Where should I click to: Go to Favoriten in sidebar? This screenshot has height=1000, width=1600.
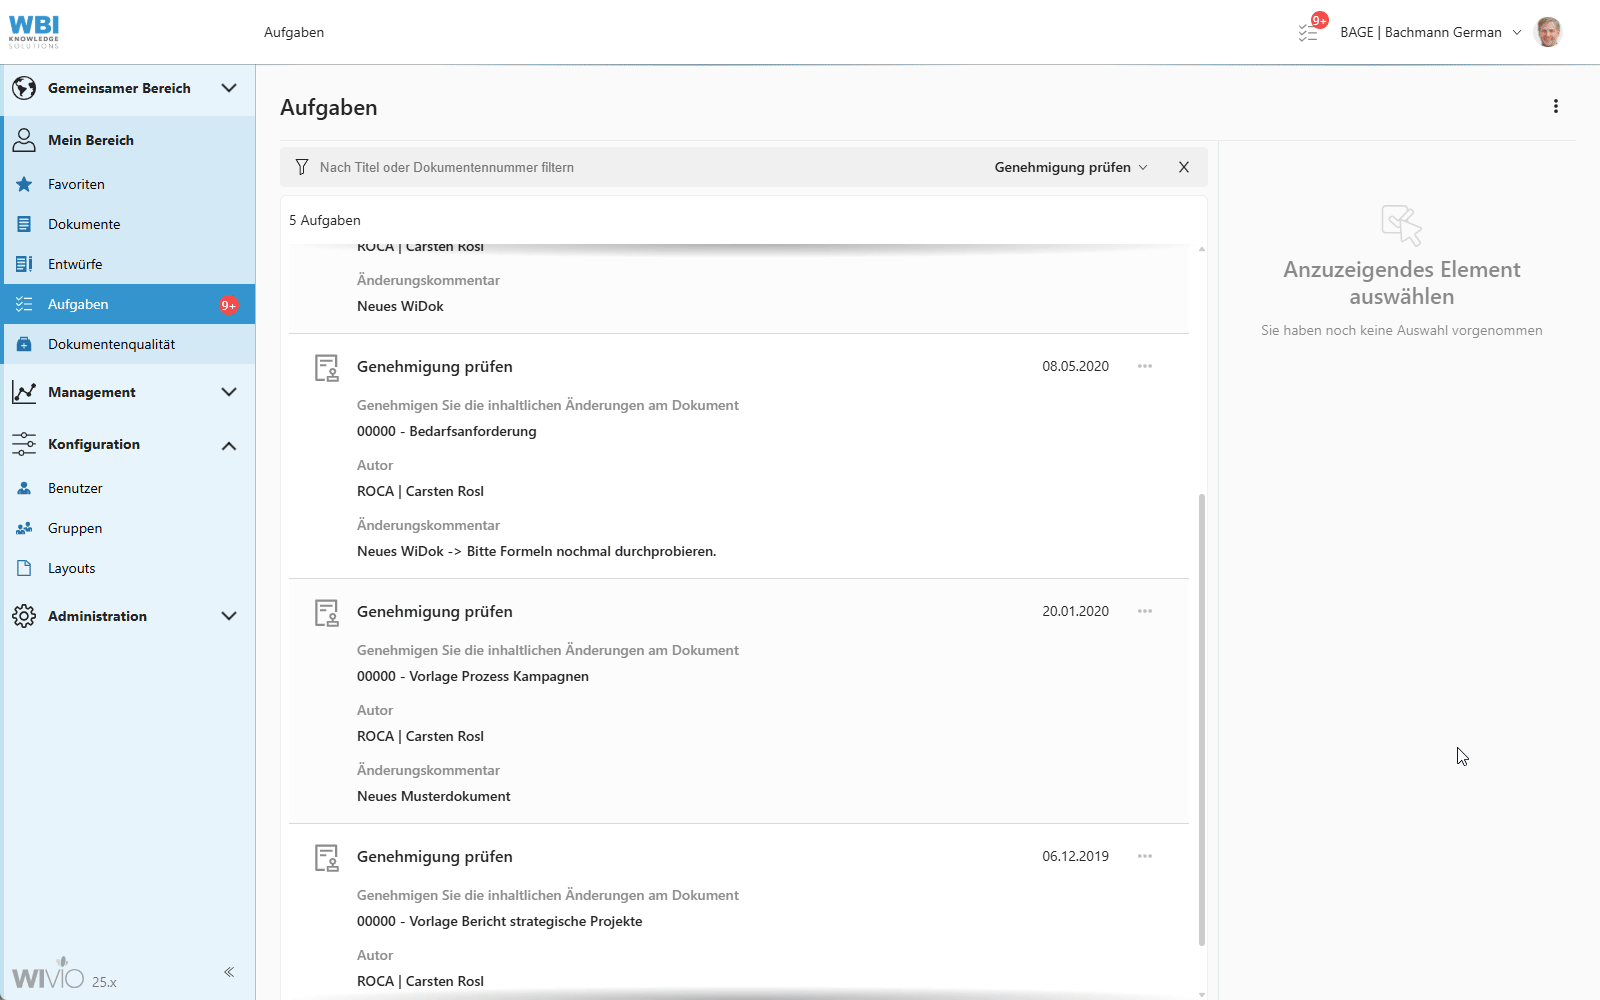pyautogui.click(x=76, y=184)
